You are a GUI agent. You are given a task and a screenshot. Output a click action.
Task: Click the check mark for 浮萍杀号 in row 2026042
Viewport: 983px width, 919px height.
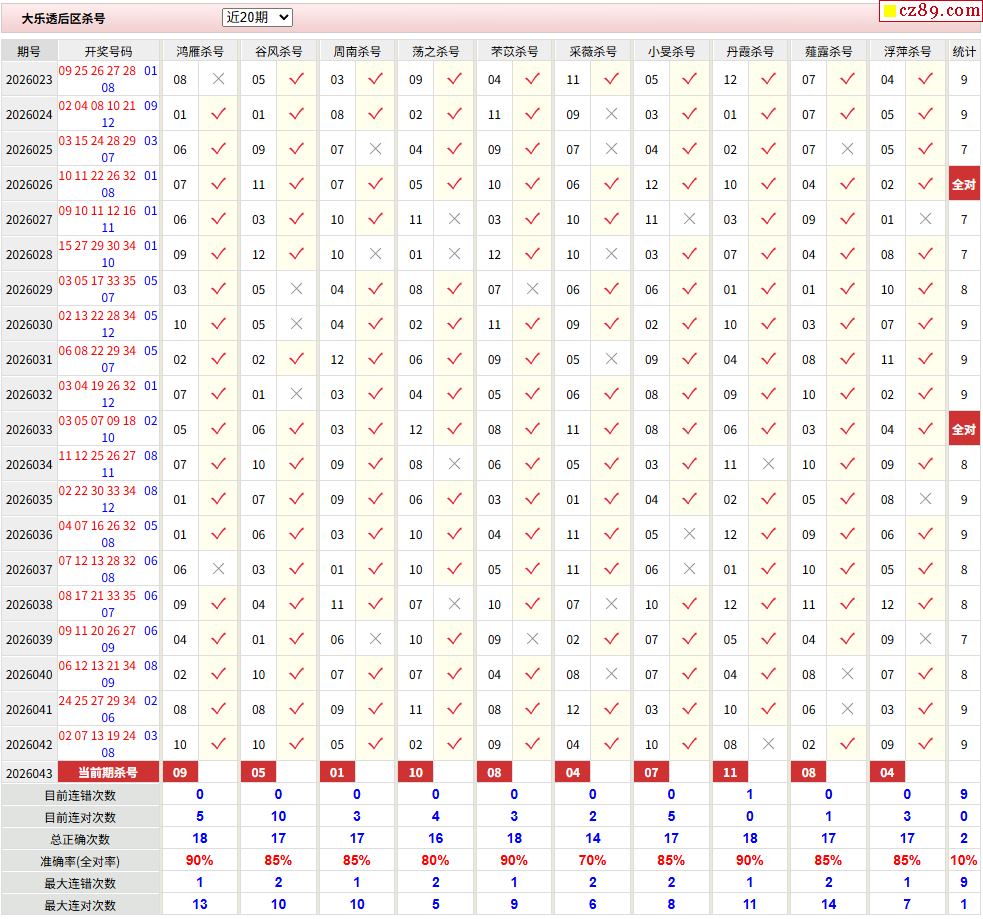click(x=925, y=744)
